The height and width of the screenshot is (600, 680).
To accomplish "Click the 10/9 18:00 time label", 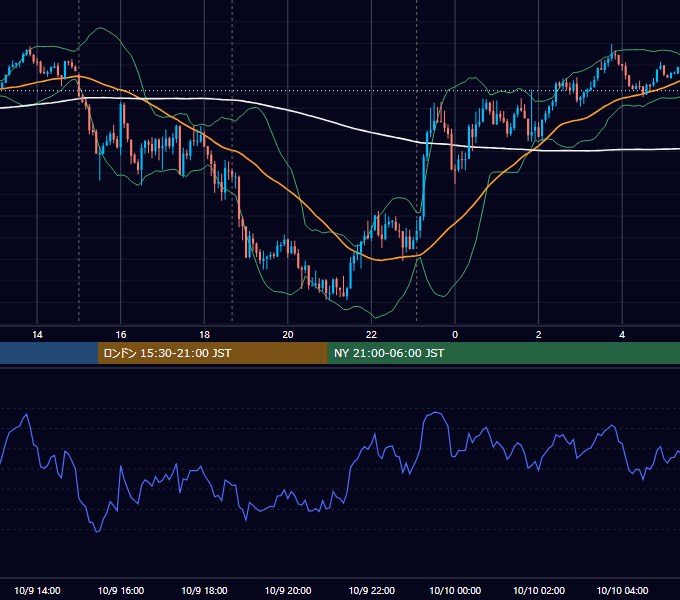I will pyautogui.click(x=204, y=590).
